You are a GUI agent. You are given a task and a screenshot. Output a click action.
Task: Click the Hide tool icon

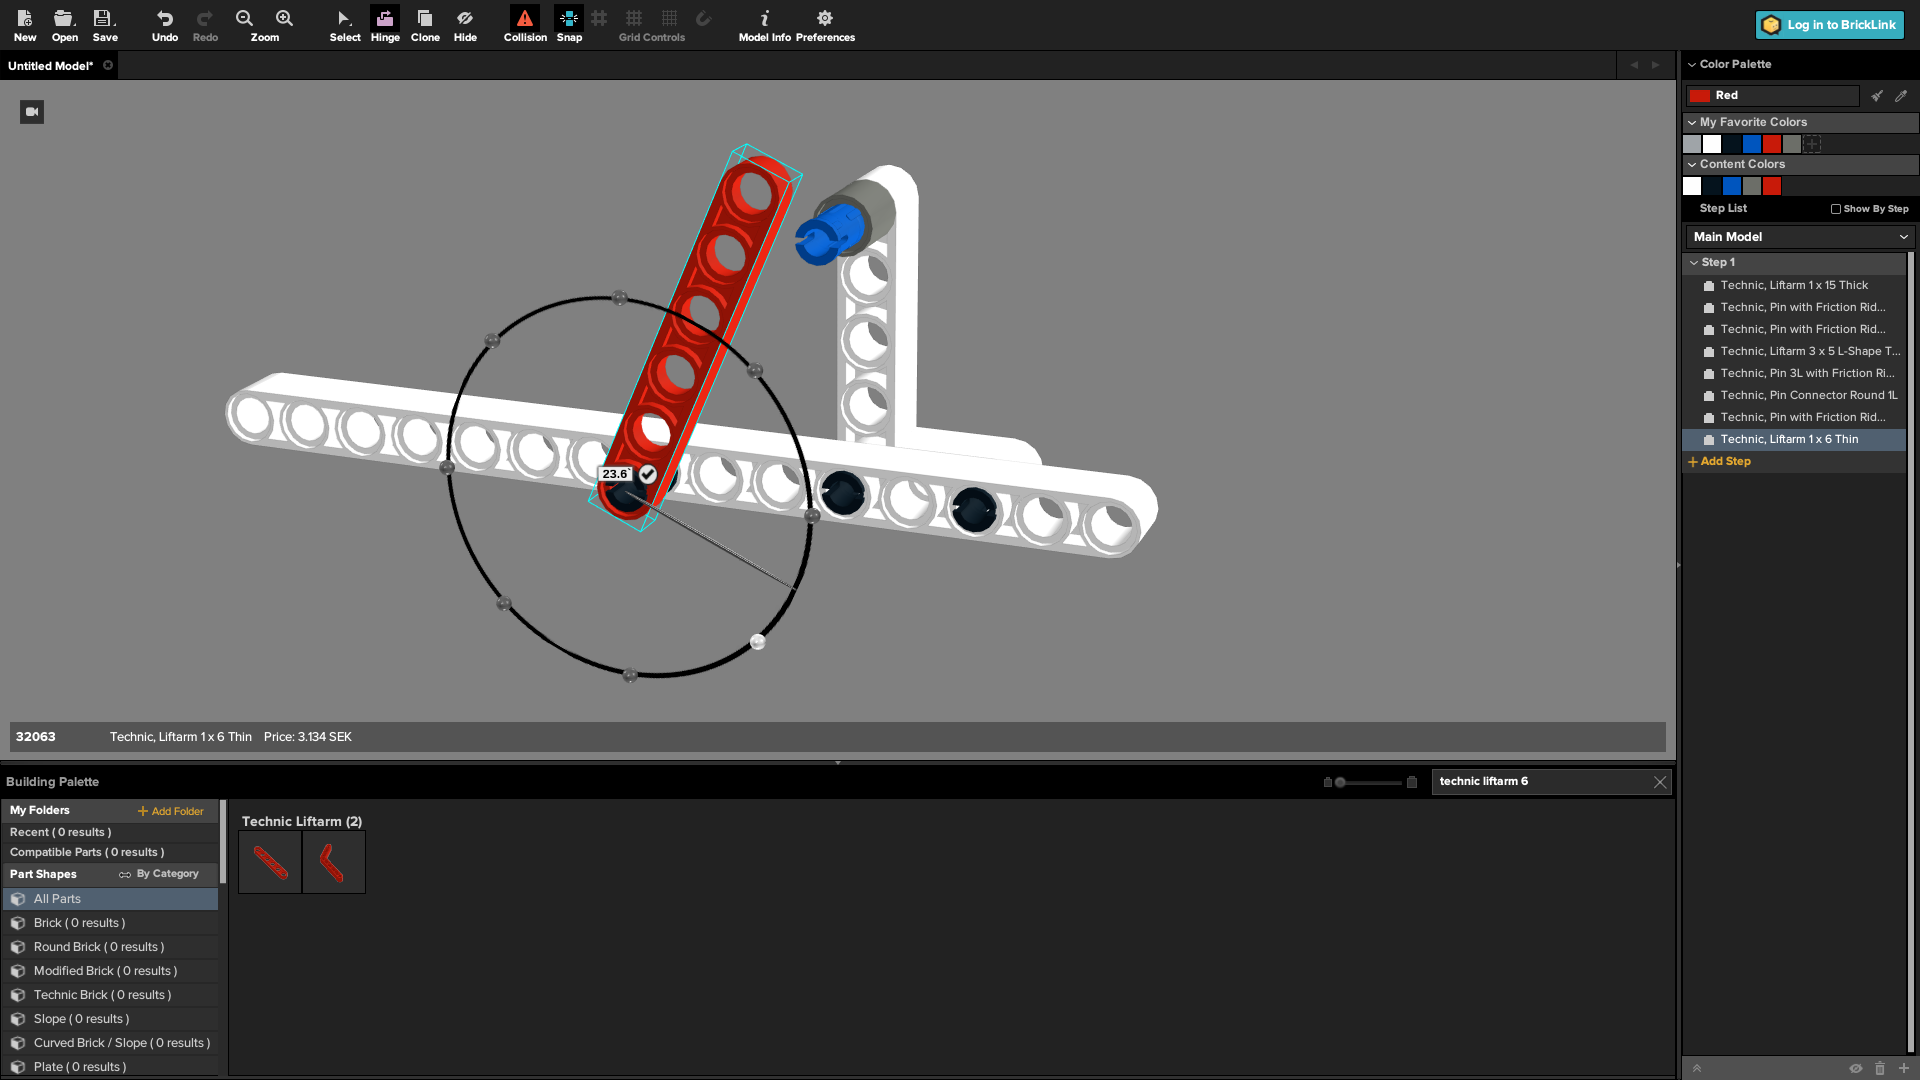(465, 24)
